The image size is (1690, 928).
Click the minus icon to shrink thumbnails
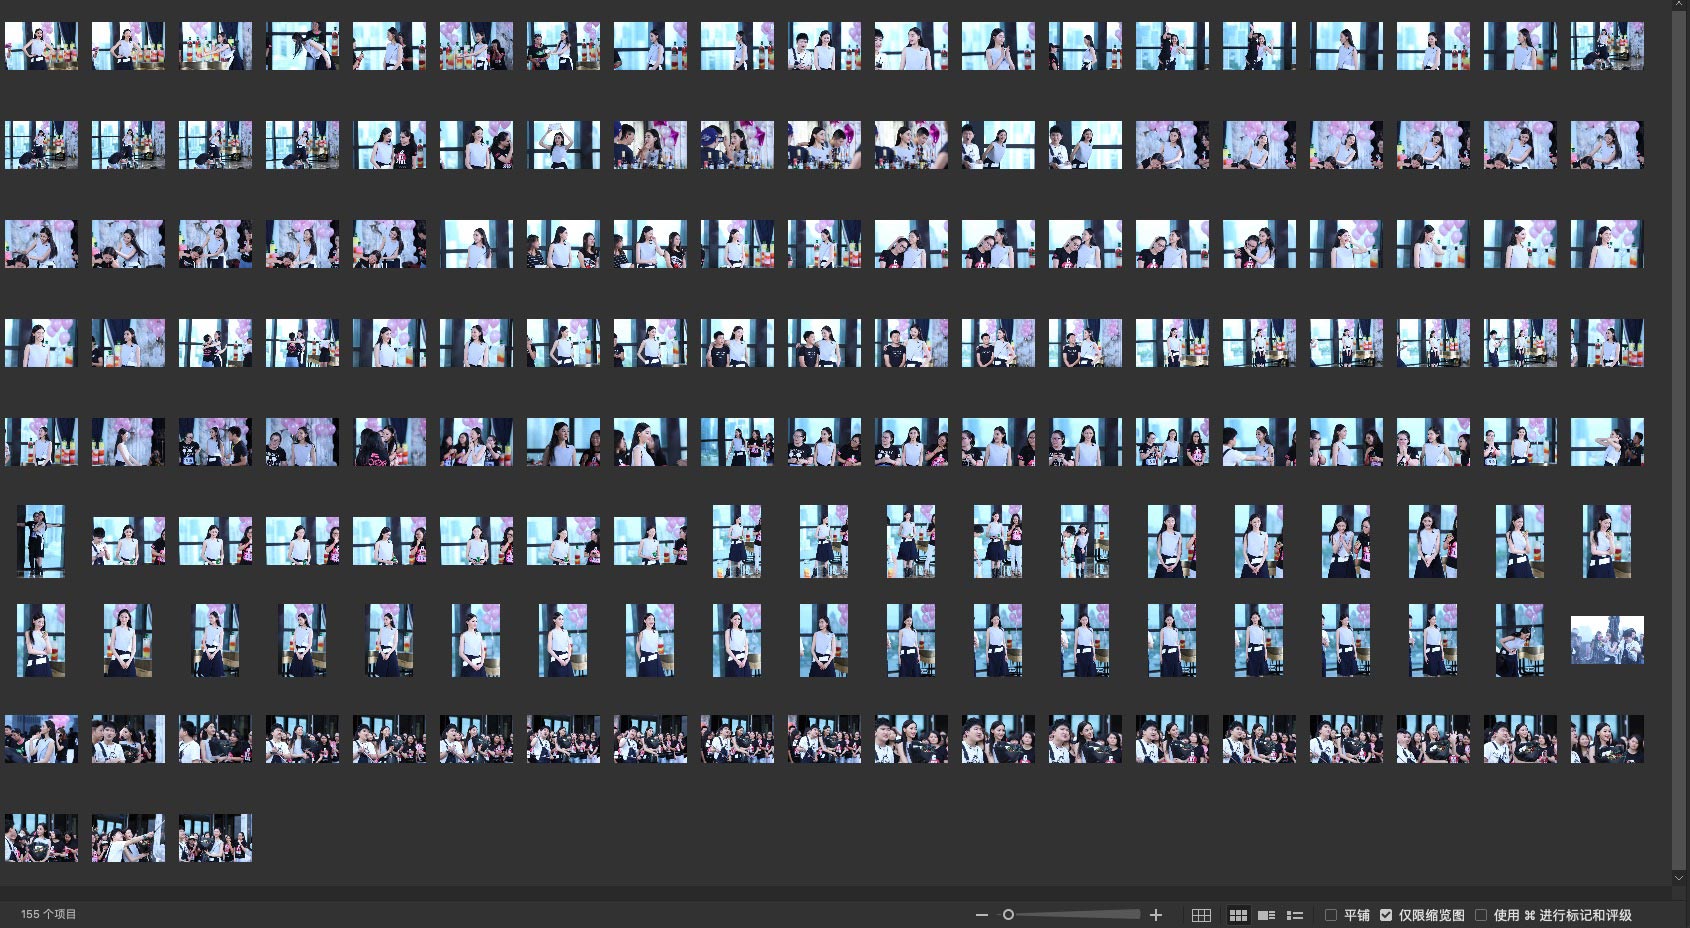click(981, 915)
